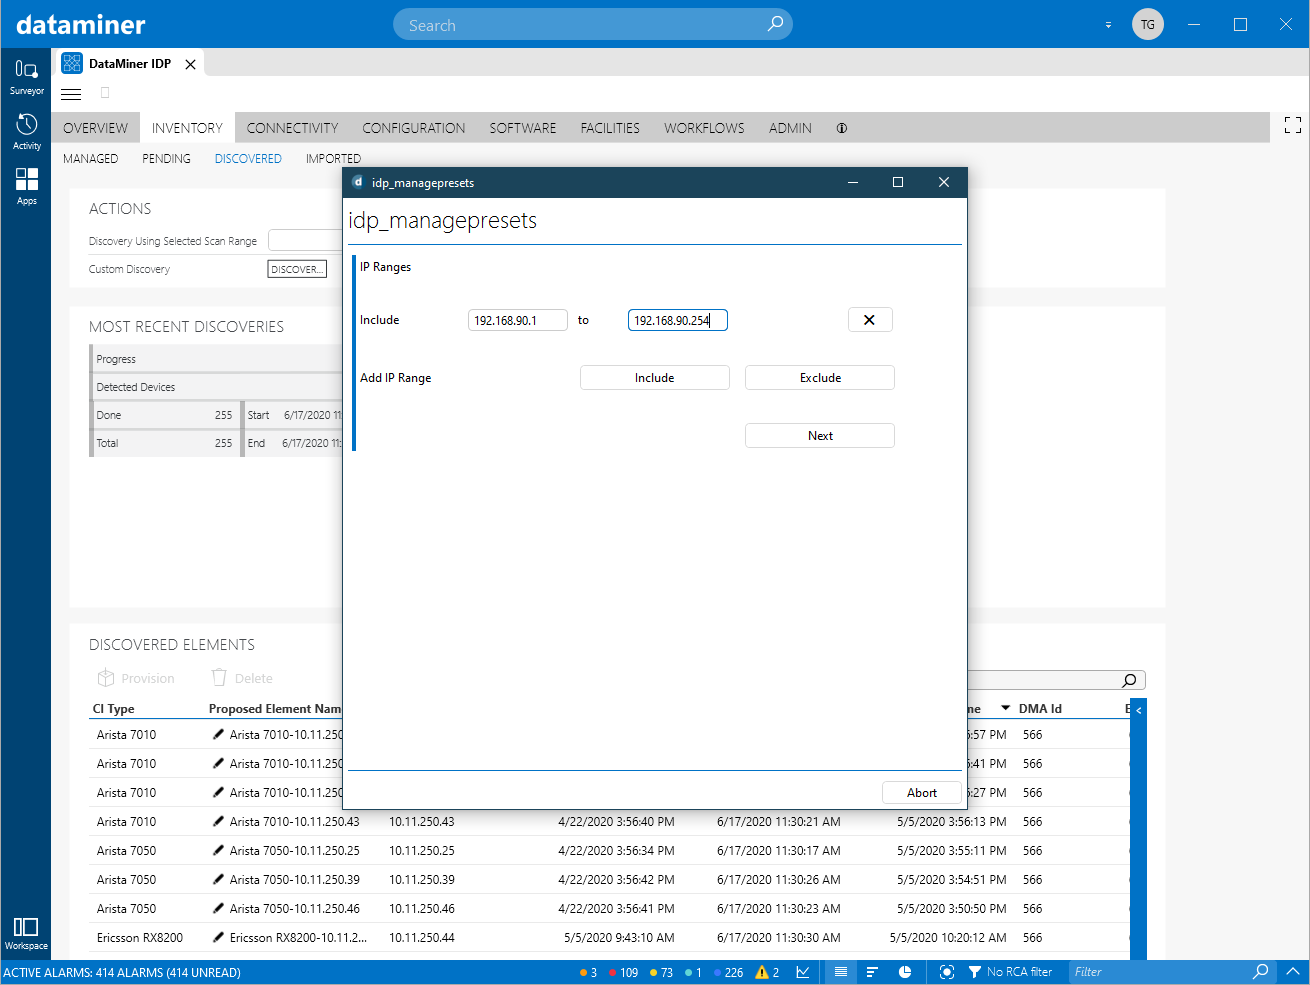The width and height of the screenshot is (1310, 985).
Task: Edit pencil for Arista 7010-10.11.250.43
Action: (219, 822)
